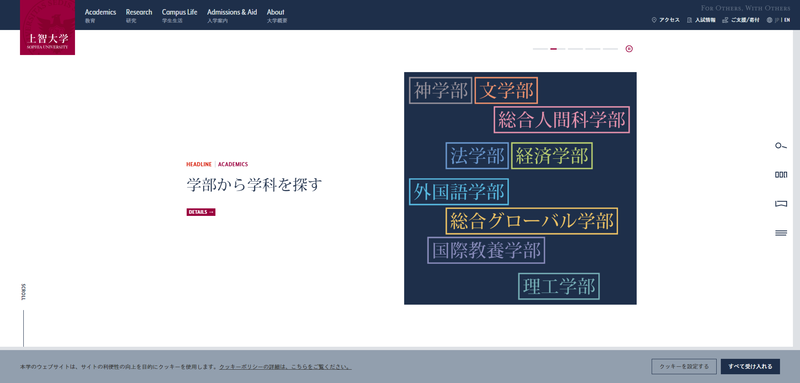Screen dimensions: 800x383
Task: Toggle slideshow play button
Action: [629, 49]
